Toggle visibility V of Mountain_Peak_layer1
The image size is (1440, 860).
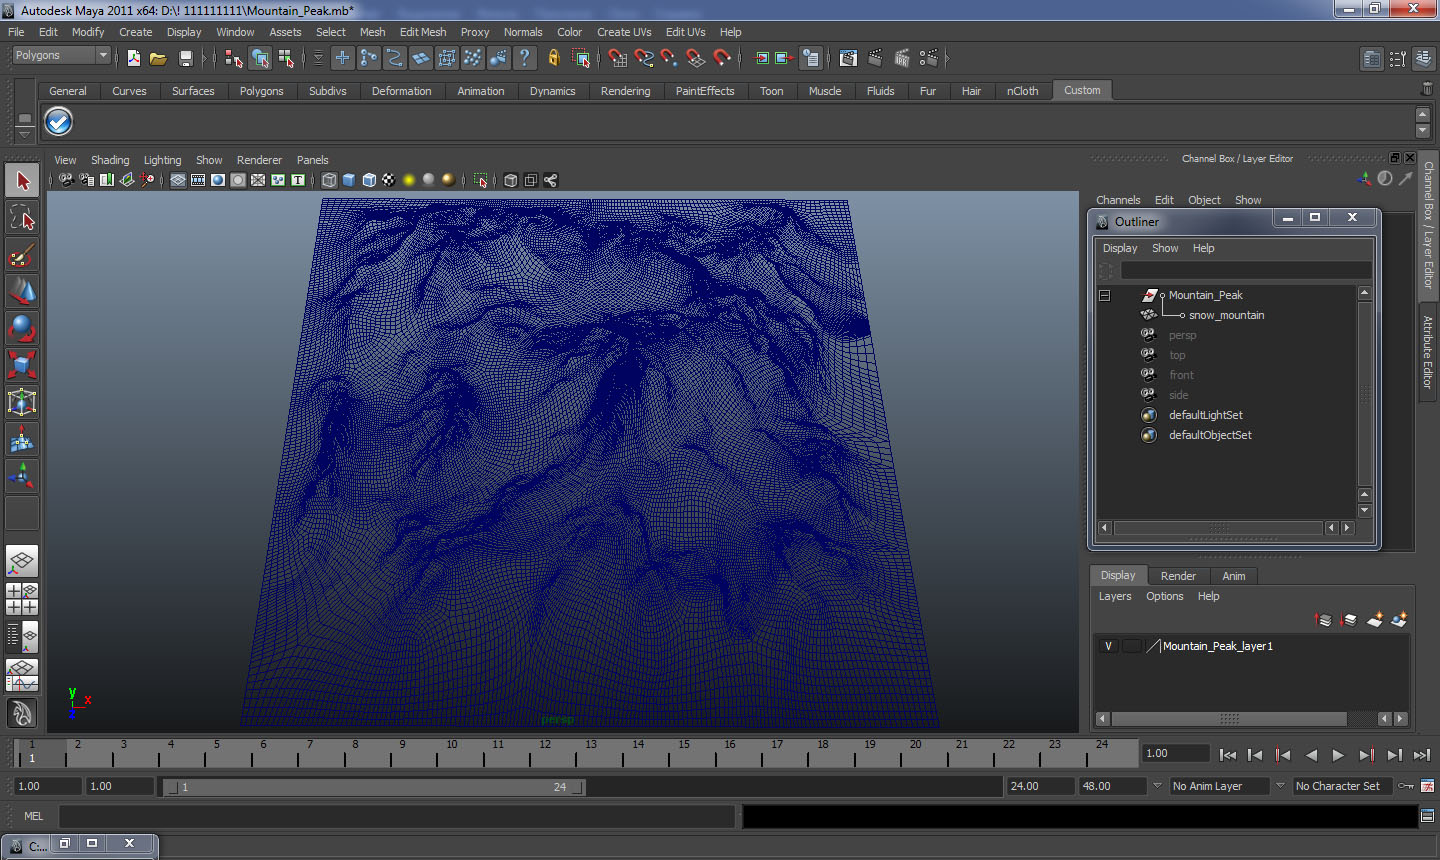point(1108,646)
